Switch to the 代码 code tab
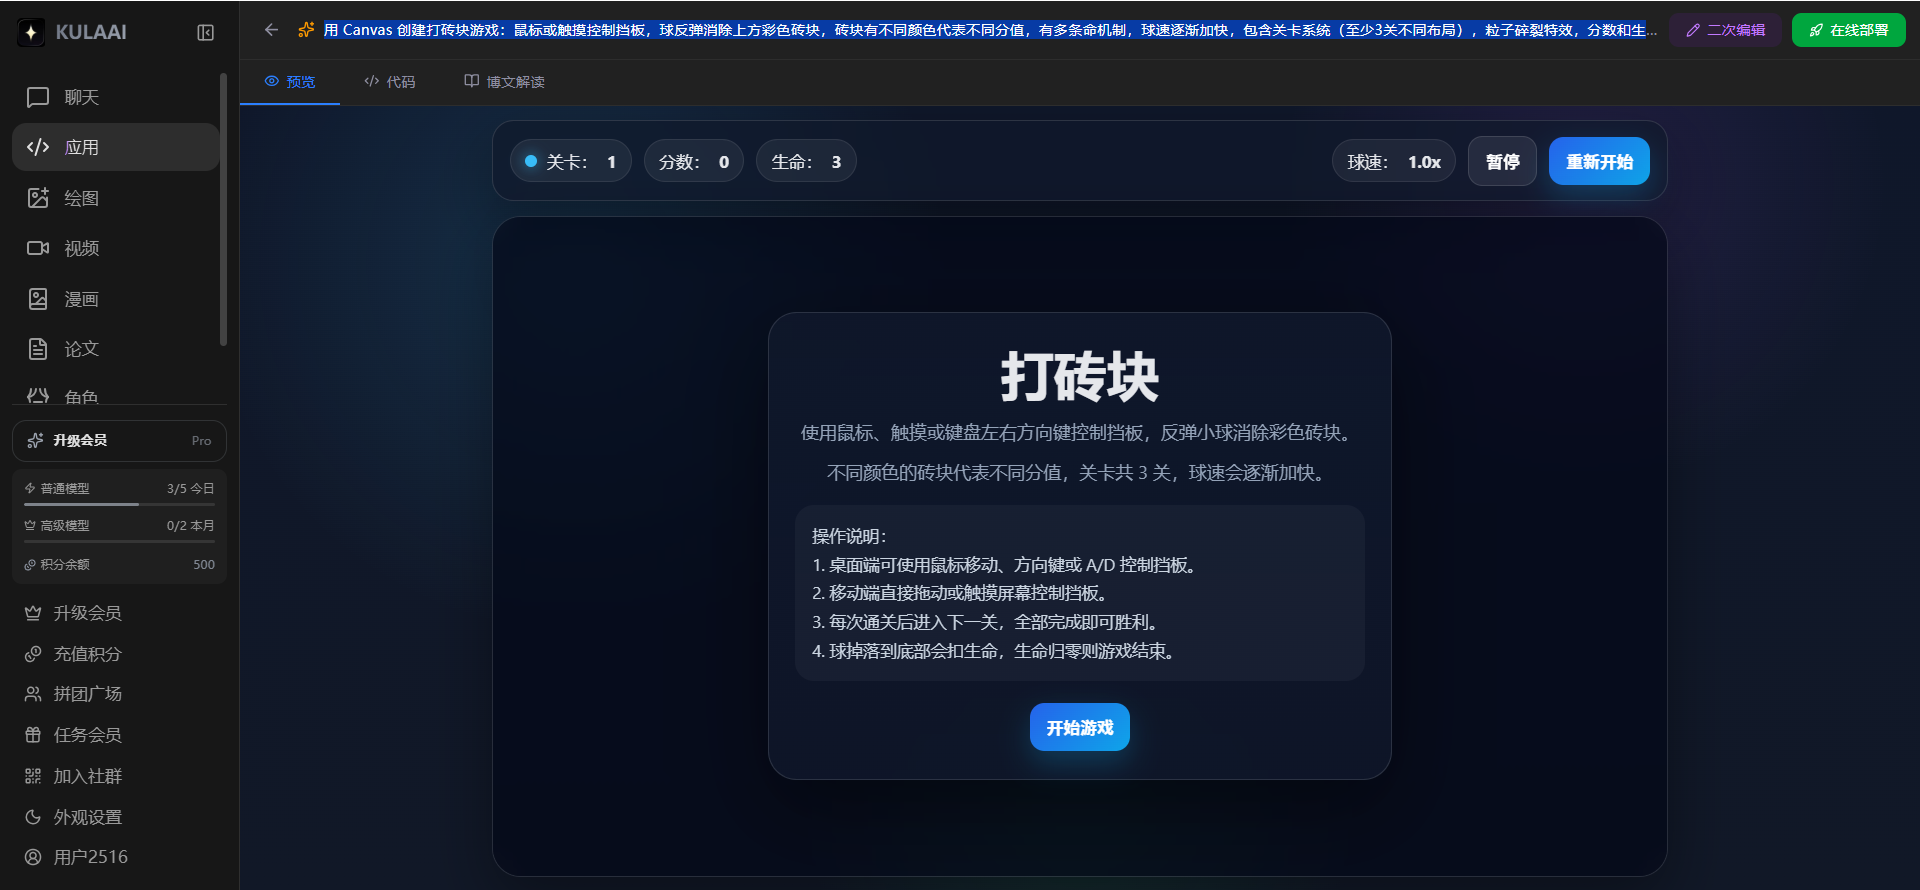Screen dimensions: 1920x890 (389, 82)
